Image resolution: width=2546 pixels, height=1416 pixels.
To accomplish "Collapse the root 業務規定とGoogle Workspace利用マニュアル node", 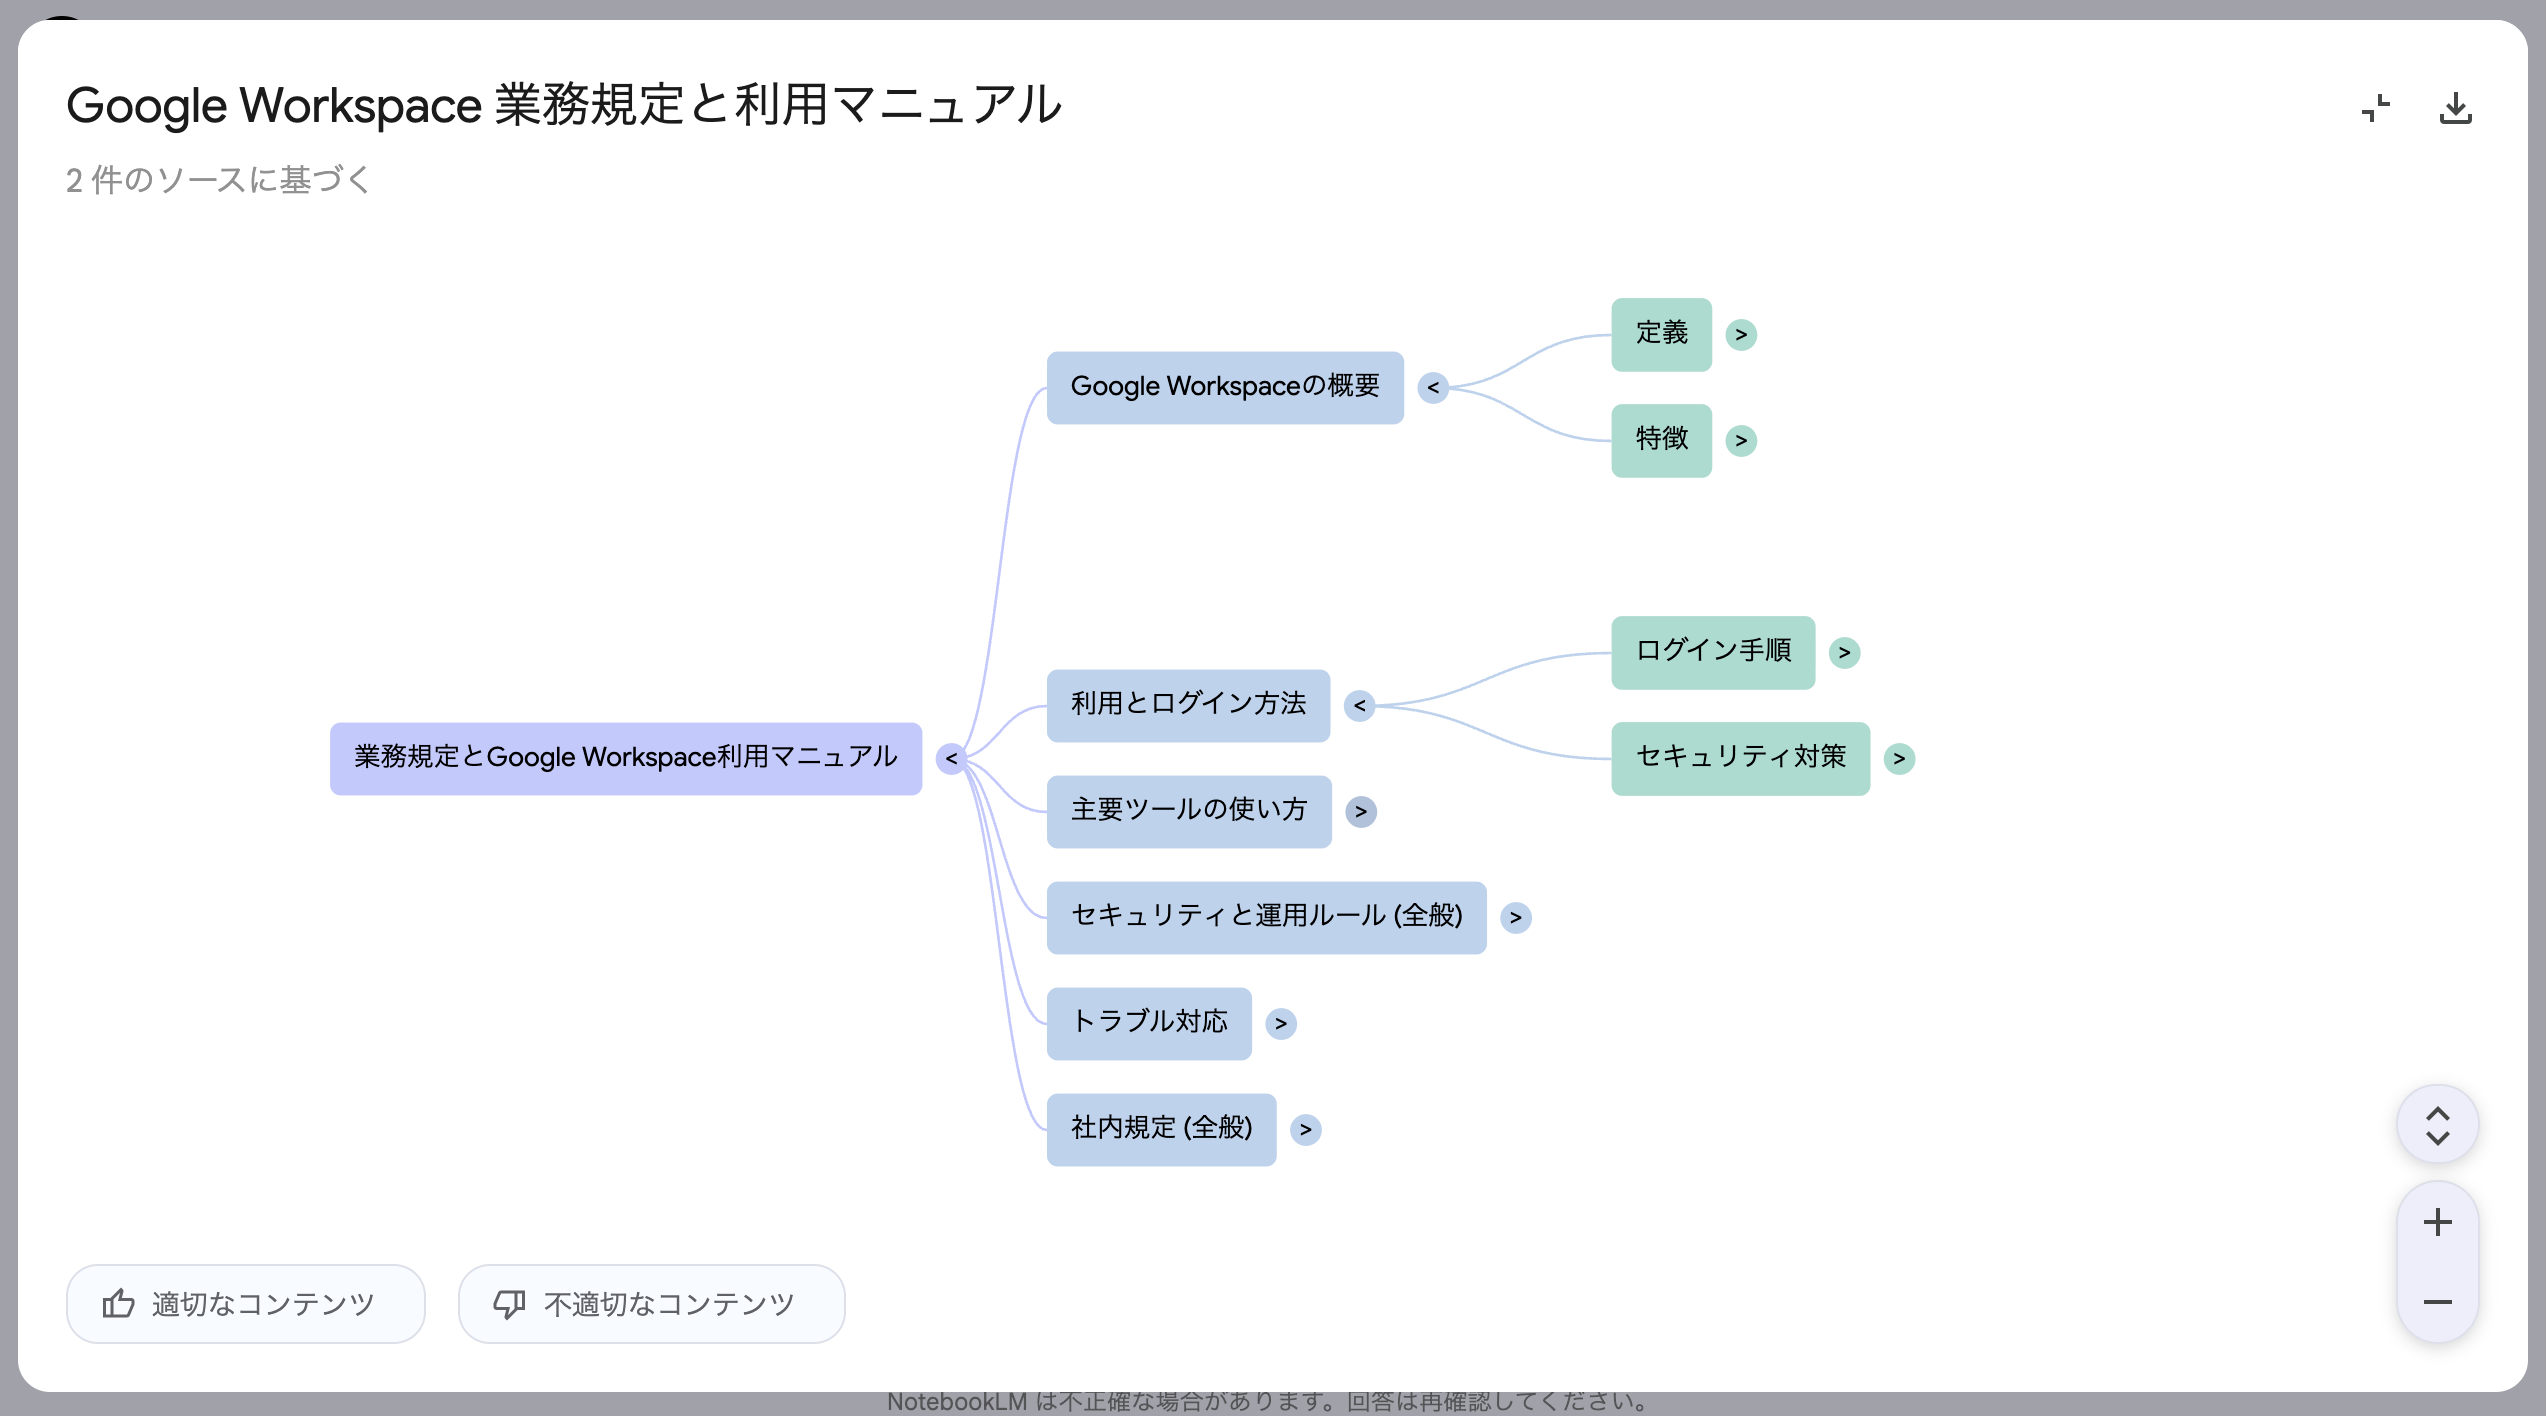I will [x=950, y=758].
